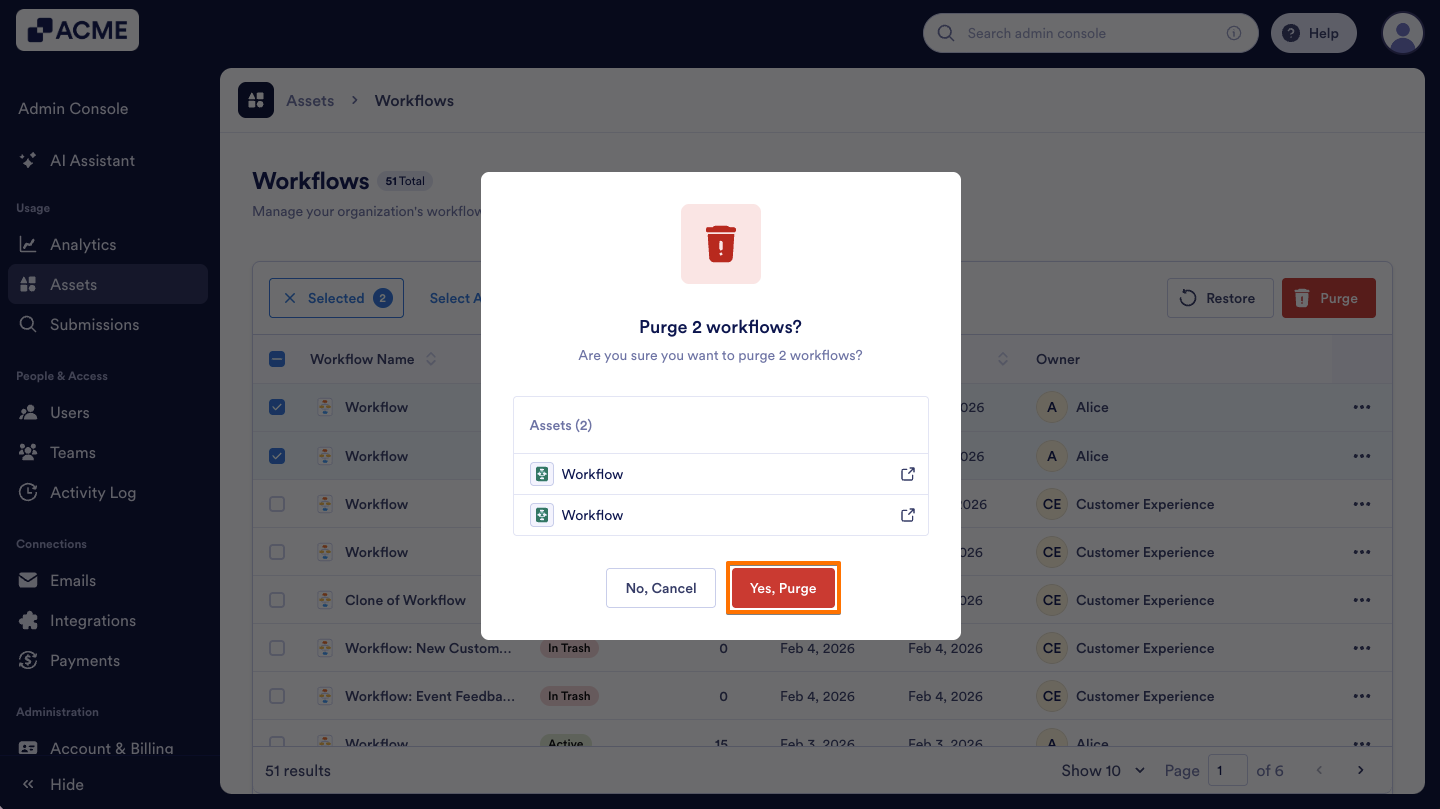Uncheck the select-all checkbox in the table header

[277, 358]
